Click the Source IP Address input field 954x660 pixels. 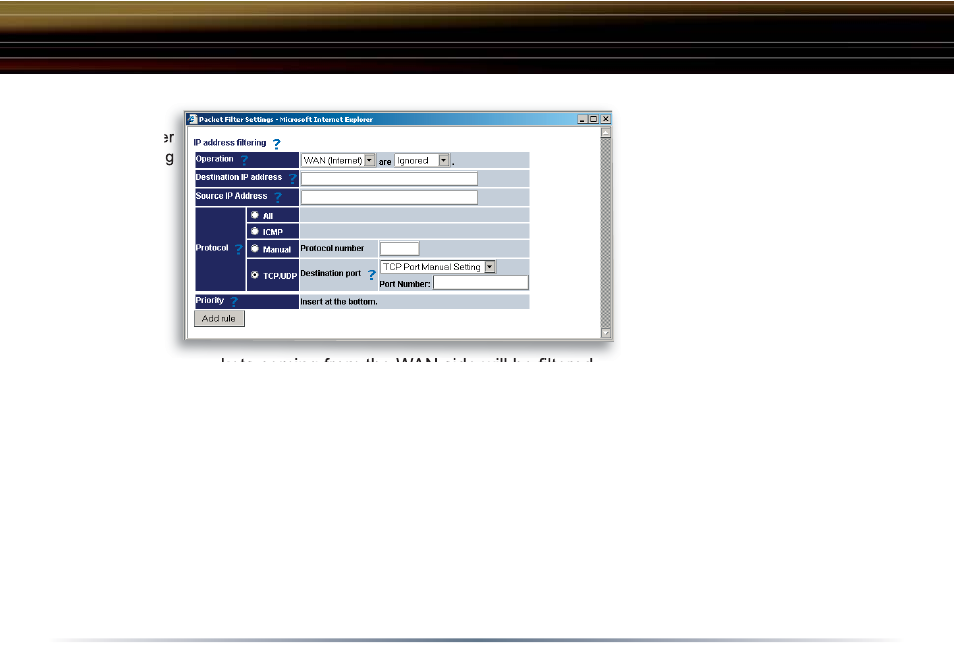(x=389, y=197)
